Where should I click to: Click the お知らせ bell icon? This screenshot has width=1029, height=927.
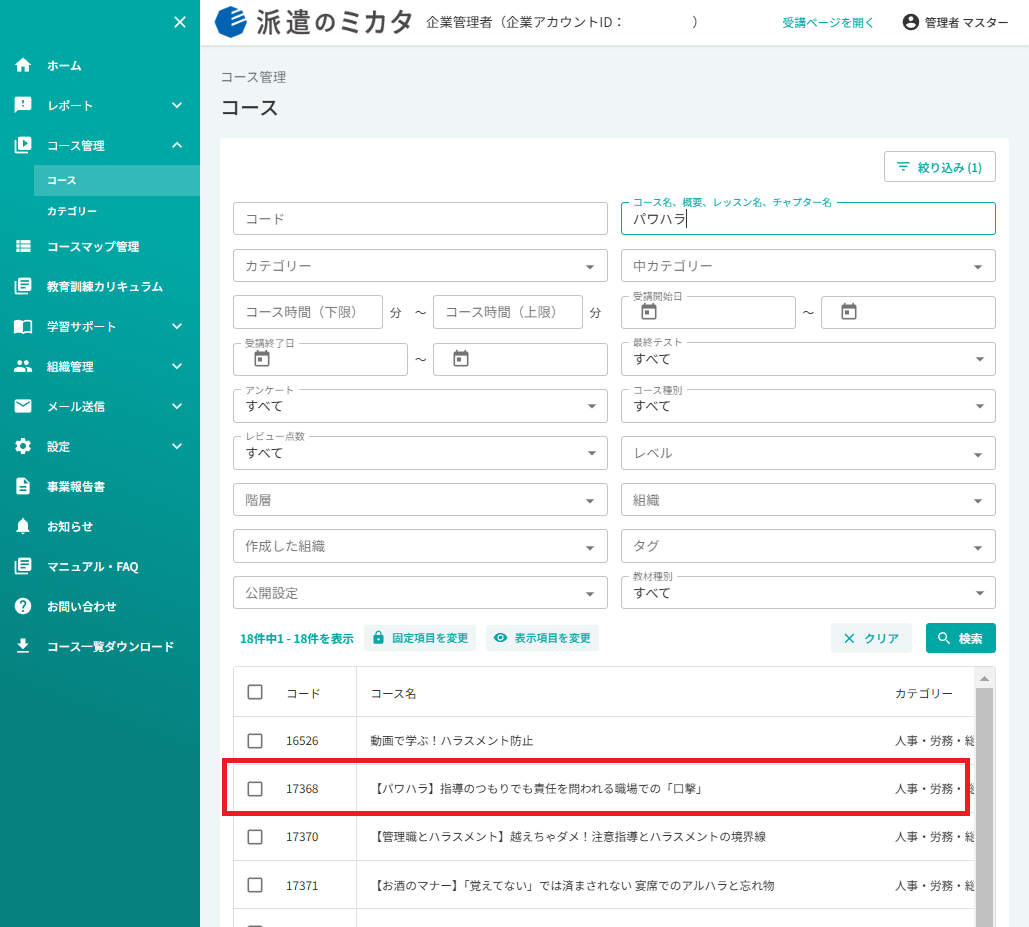pos(23,526)
